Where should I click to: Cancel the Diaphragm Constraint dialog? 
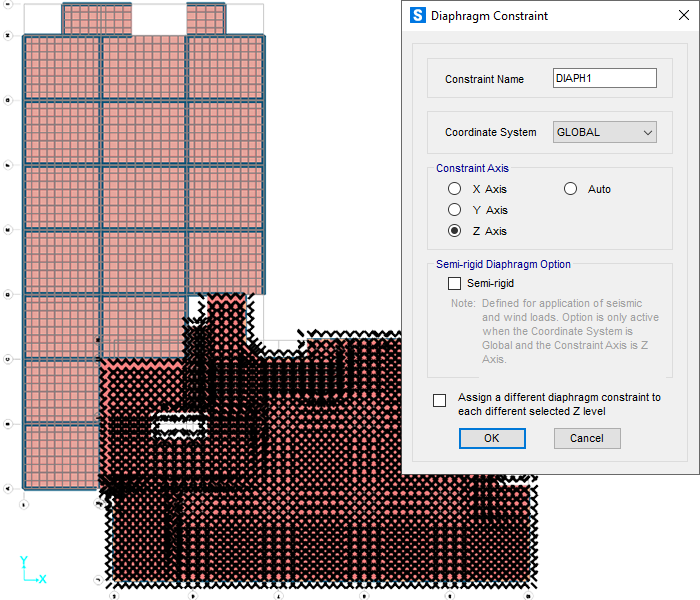click(x=586, y=438)
